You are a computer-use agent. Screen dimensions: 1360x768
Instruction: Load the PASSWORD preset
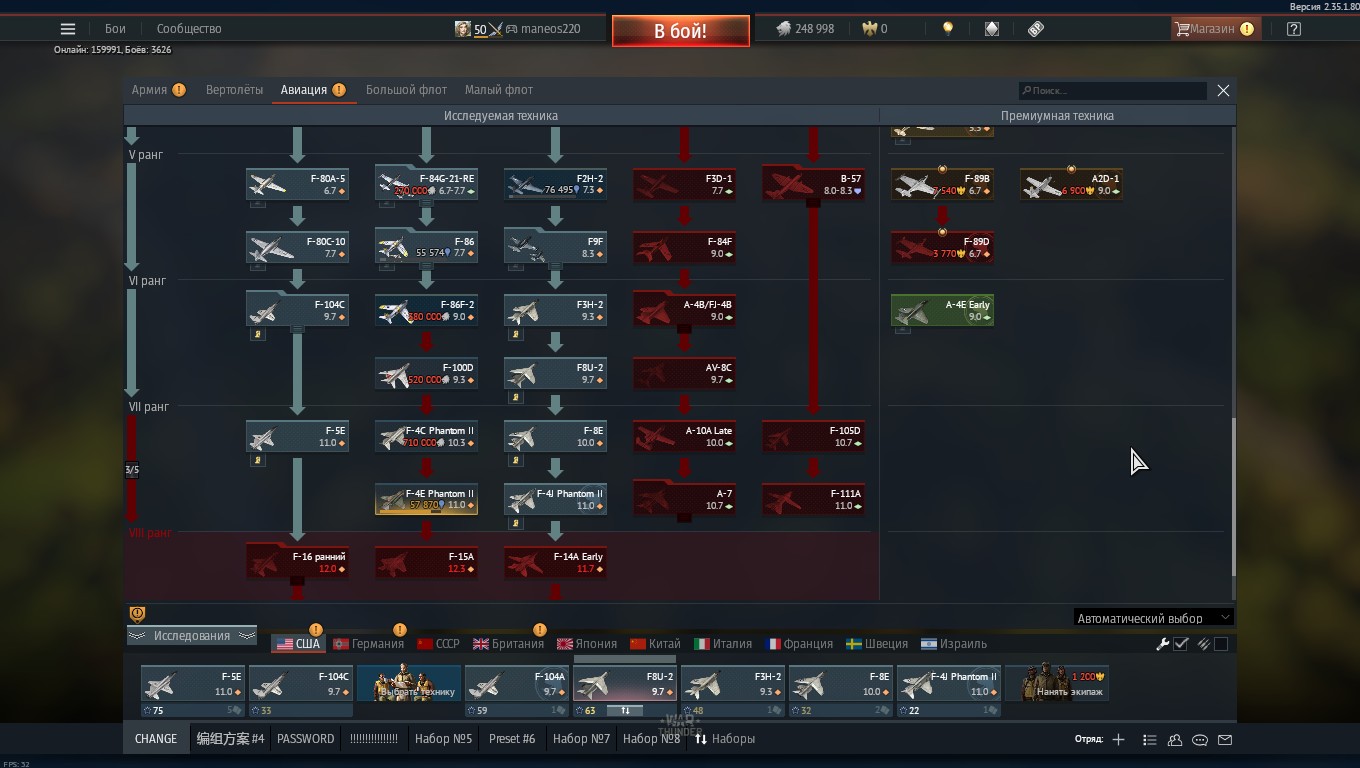(x=306, y=739)
